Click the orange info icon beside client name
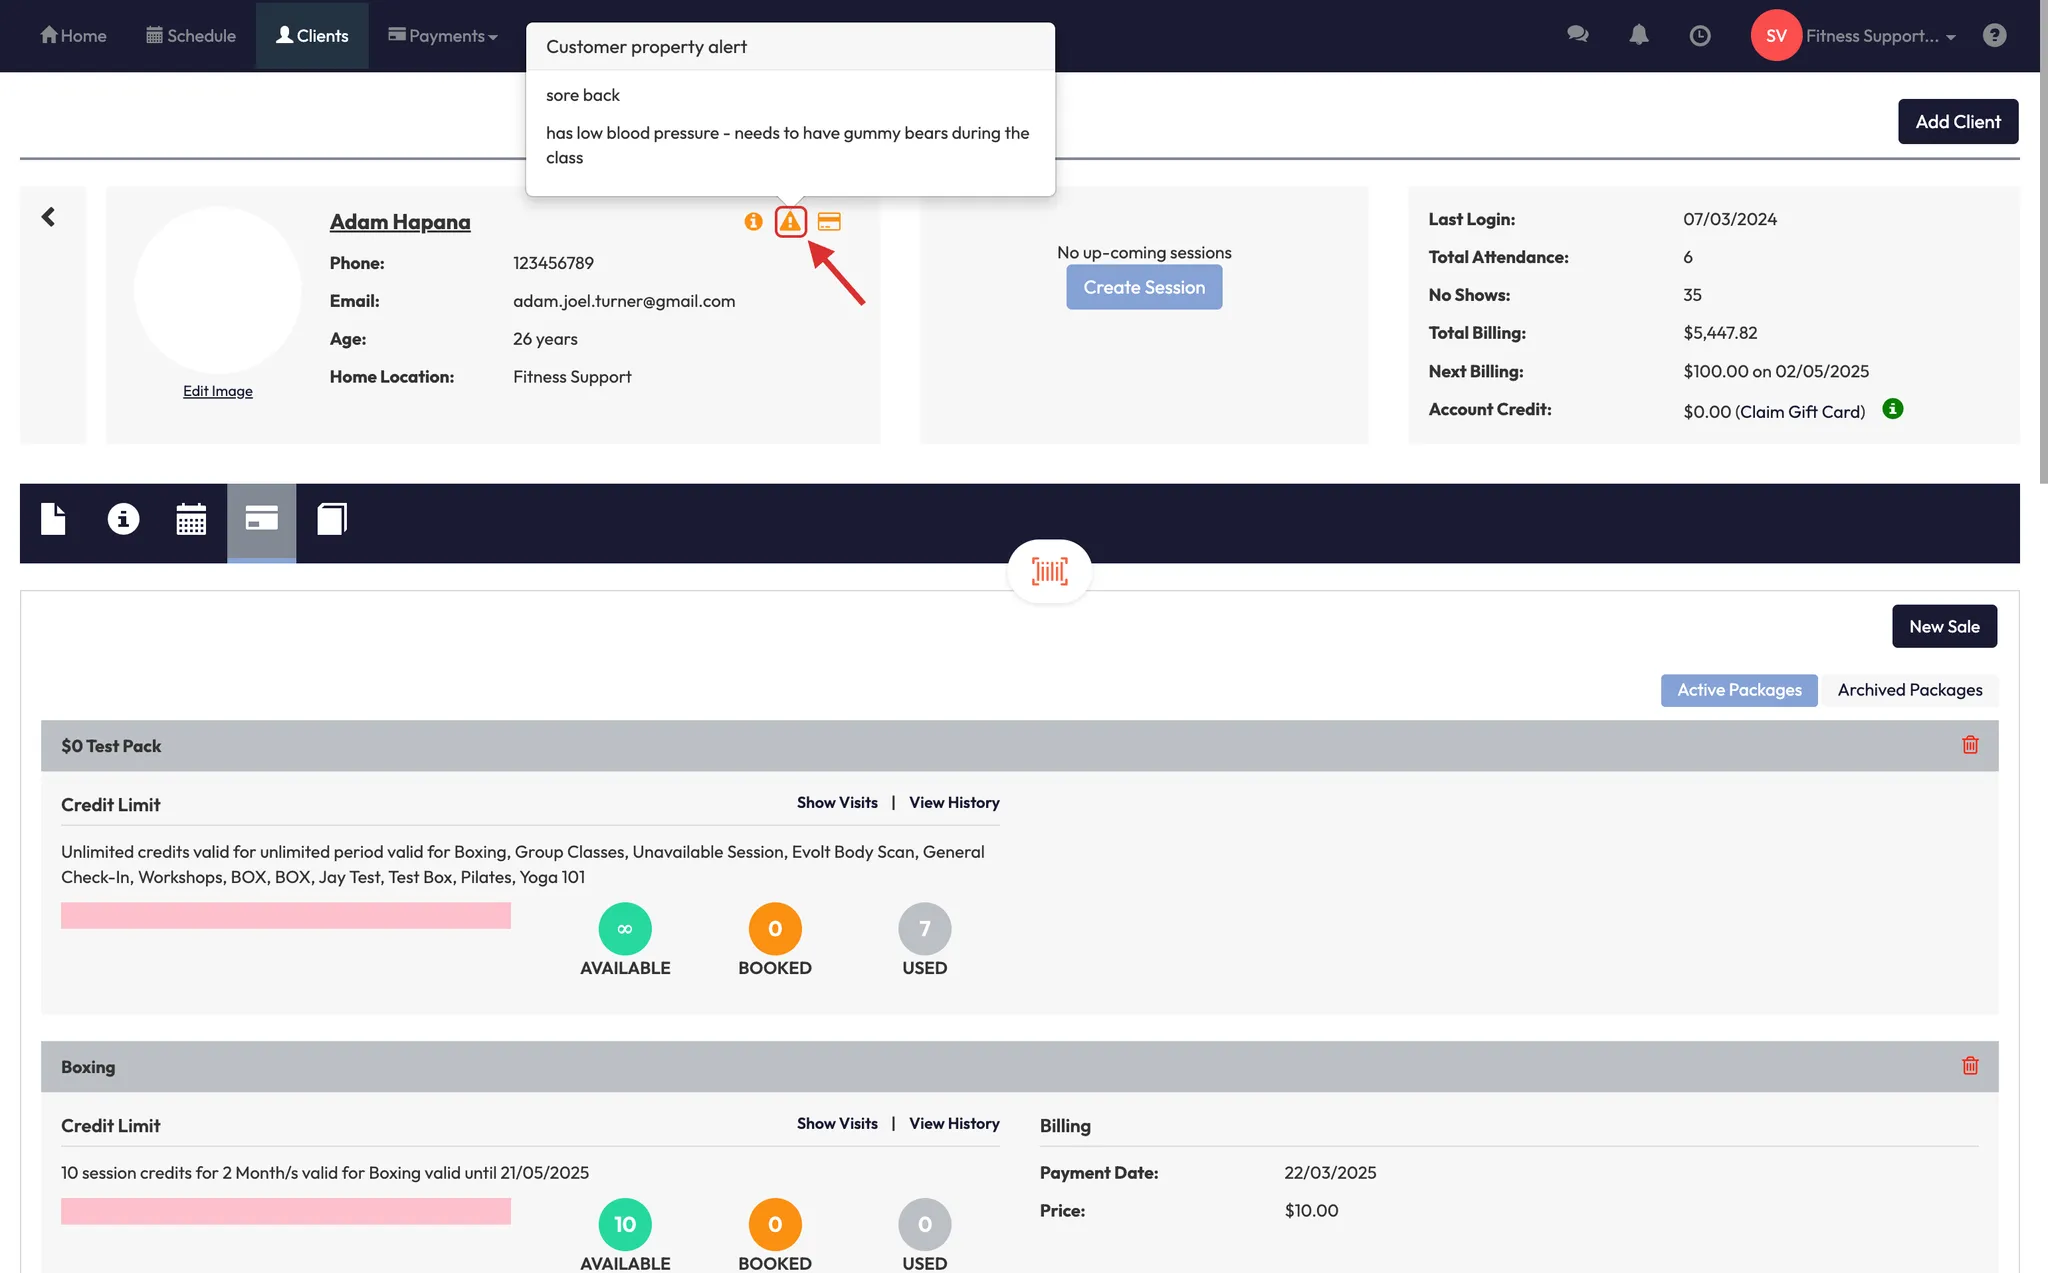2048x1273 pixels. pos(753,221)
